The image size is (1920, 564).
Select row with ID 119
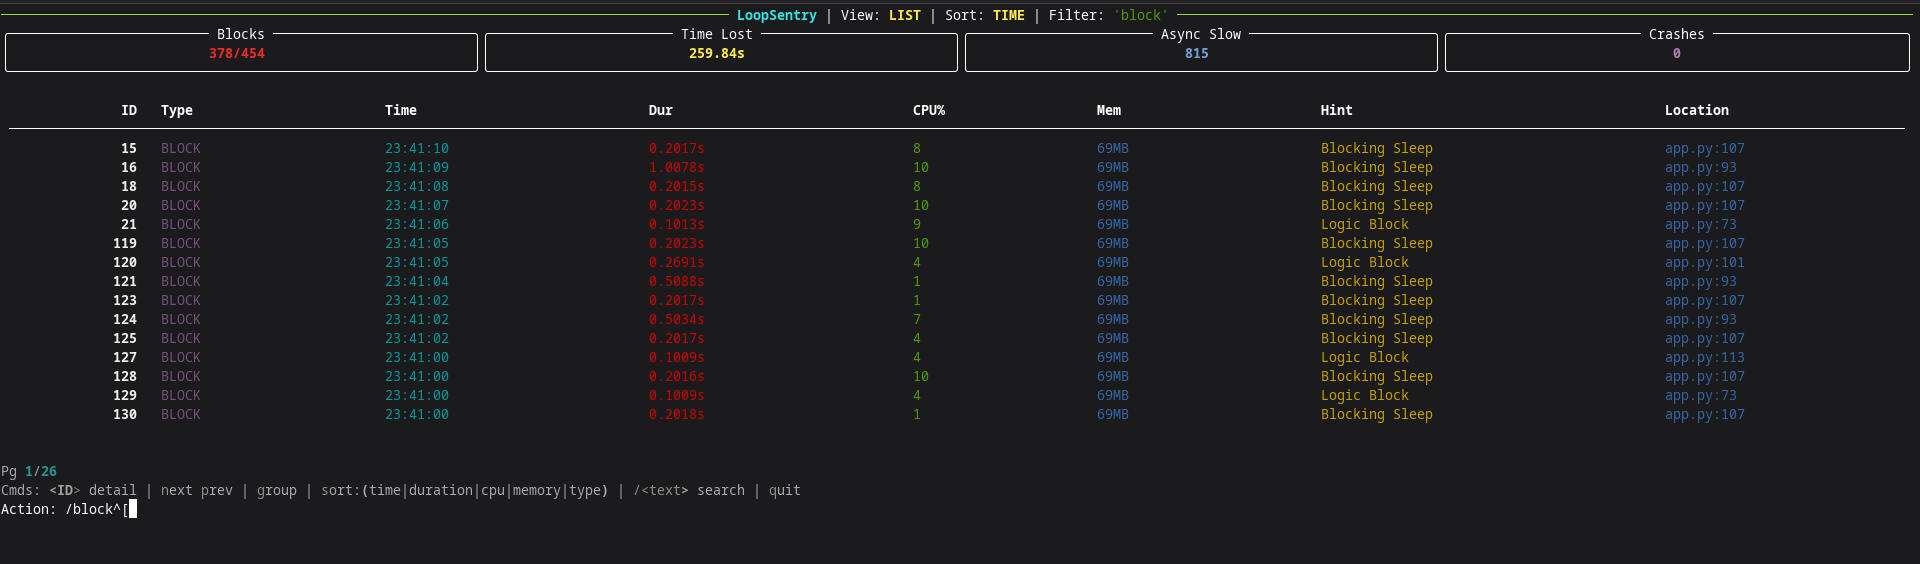pos(957,244)
